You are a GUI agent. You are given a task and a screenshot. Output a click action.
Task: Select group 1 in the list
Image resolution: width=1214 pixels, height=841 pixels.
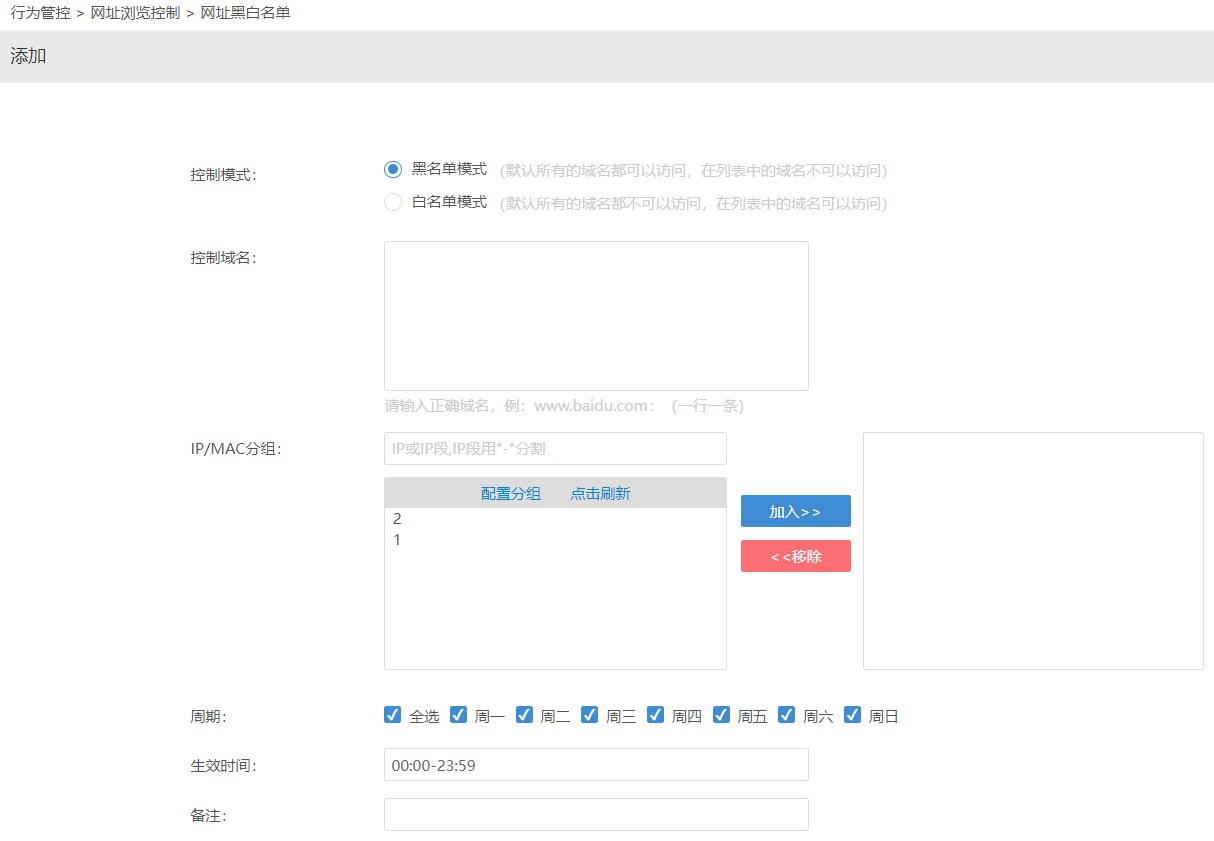tap(397, 540)
